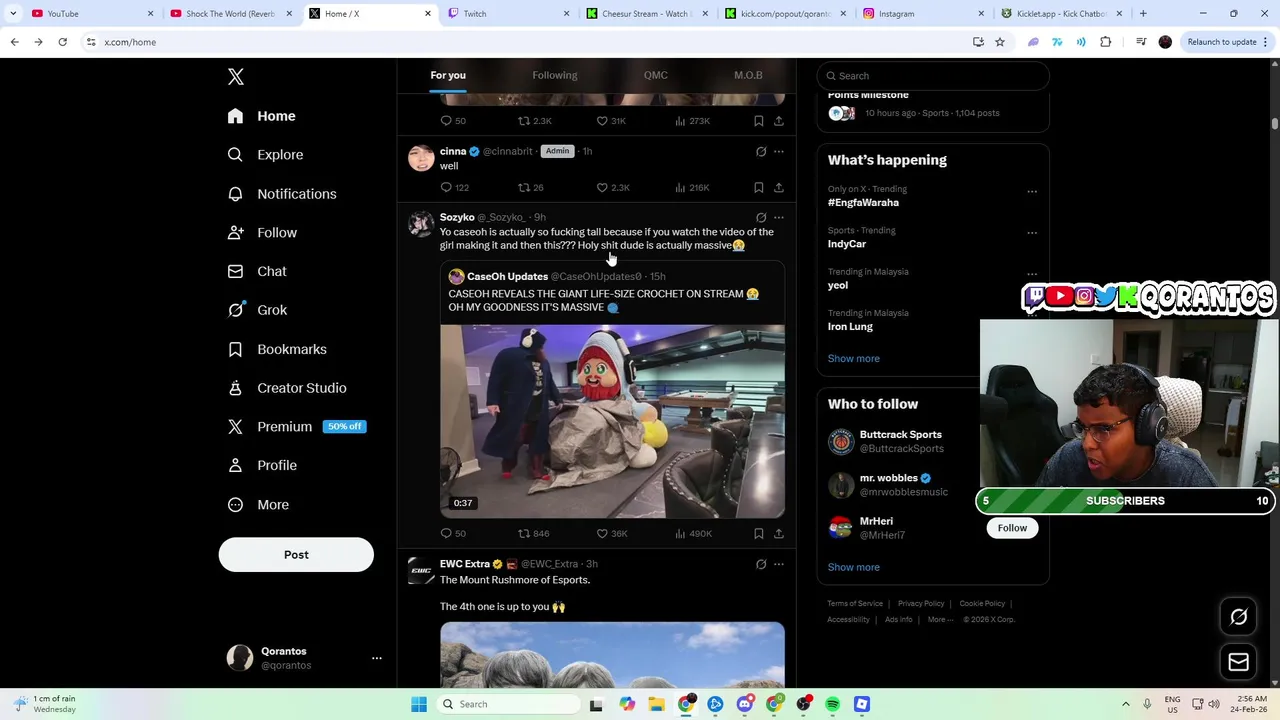Open options for #EngfaWaraha trend

click(x=1032, y=191)
